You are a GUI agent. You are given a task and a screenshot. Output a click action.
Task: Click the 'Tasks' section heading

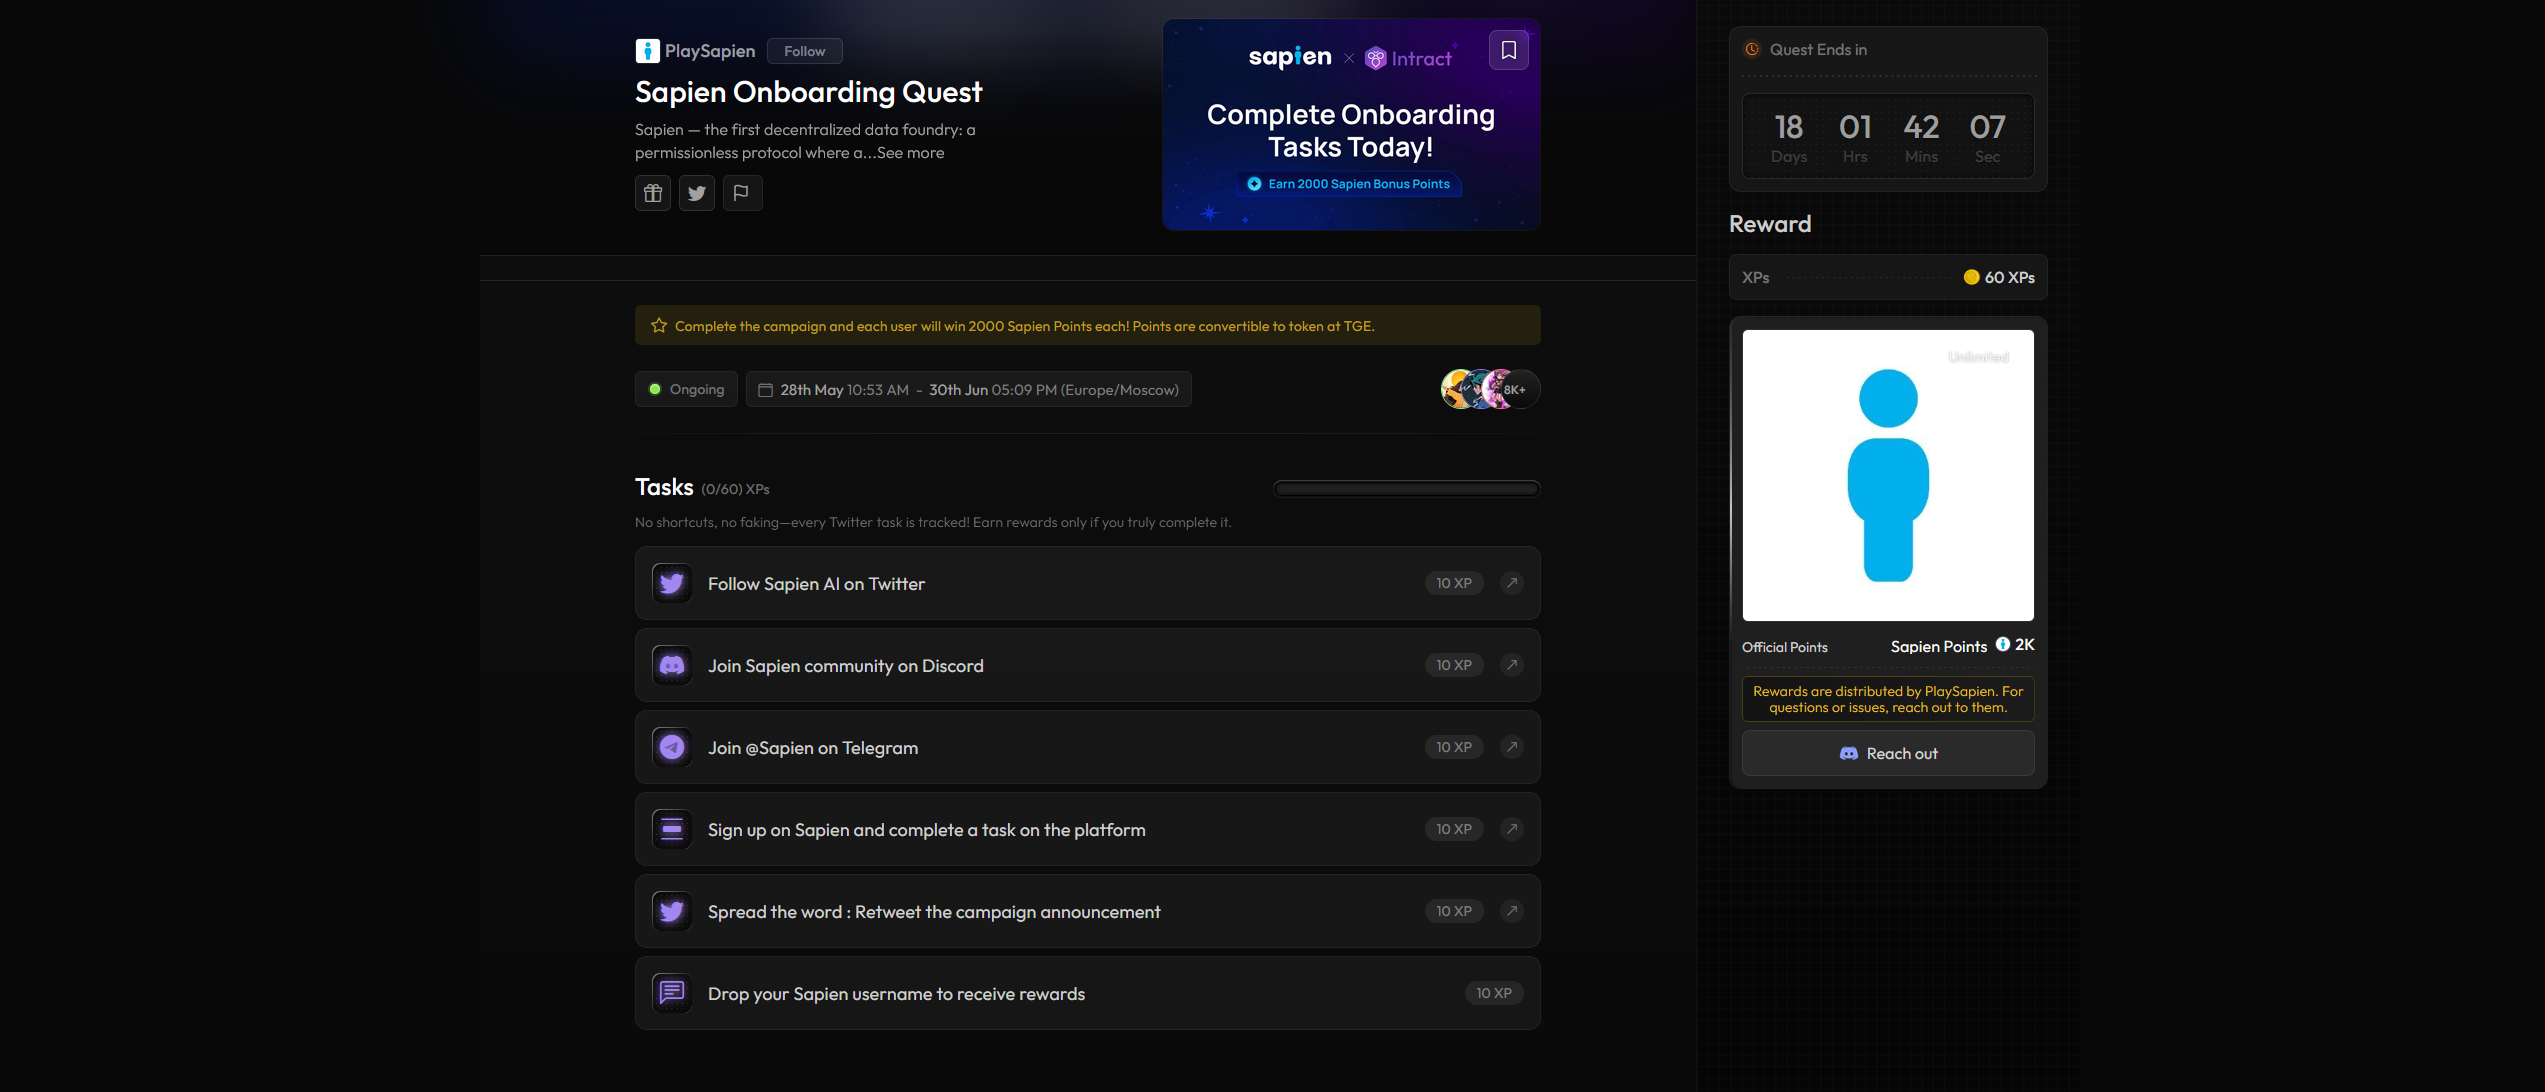pyautogui.click(x=664, y=487)
